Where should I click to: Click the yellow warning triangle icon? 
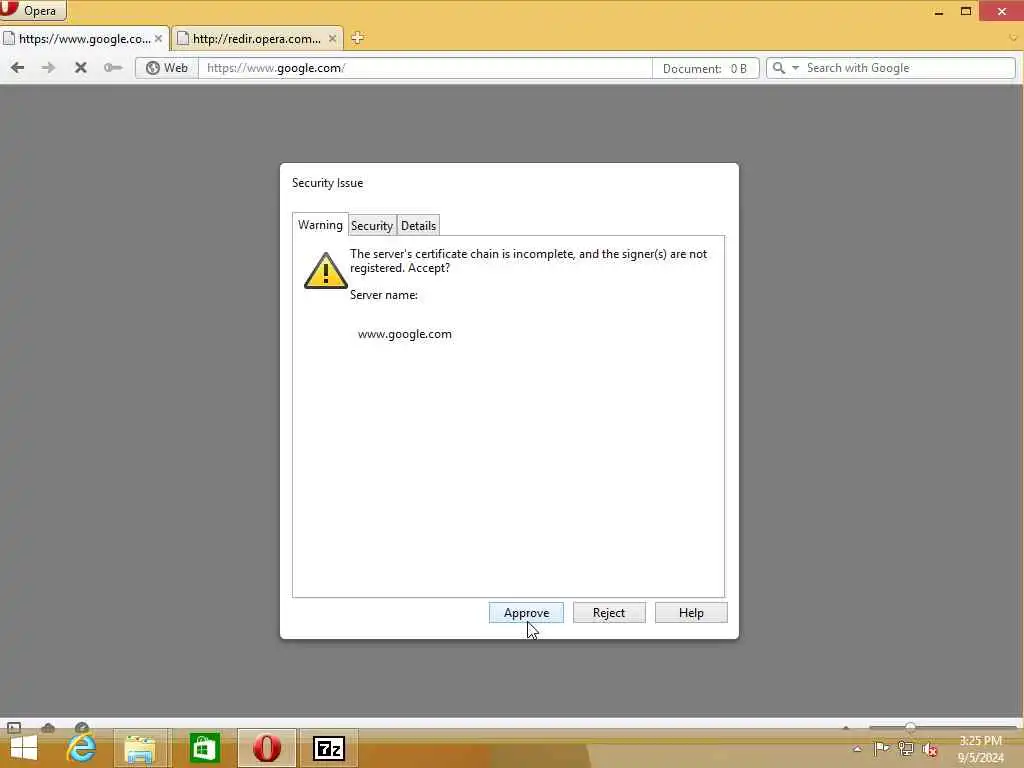pyautogui.click(x=325, y=270)
